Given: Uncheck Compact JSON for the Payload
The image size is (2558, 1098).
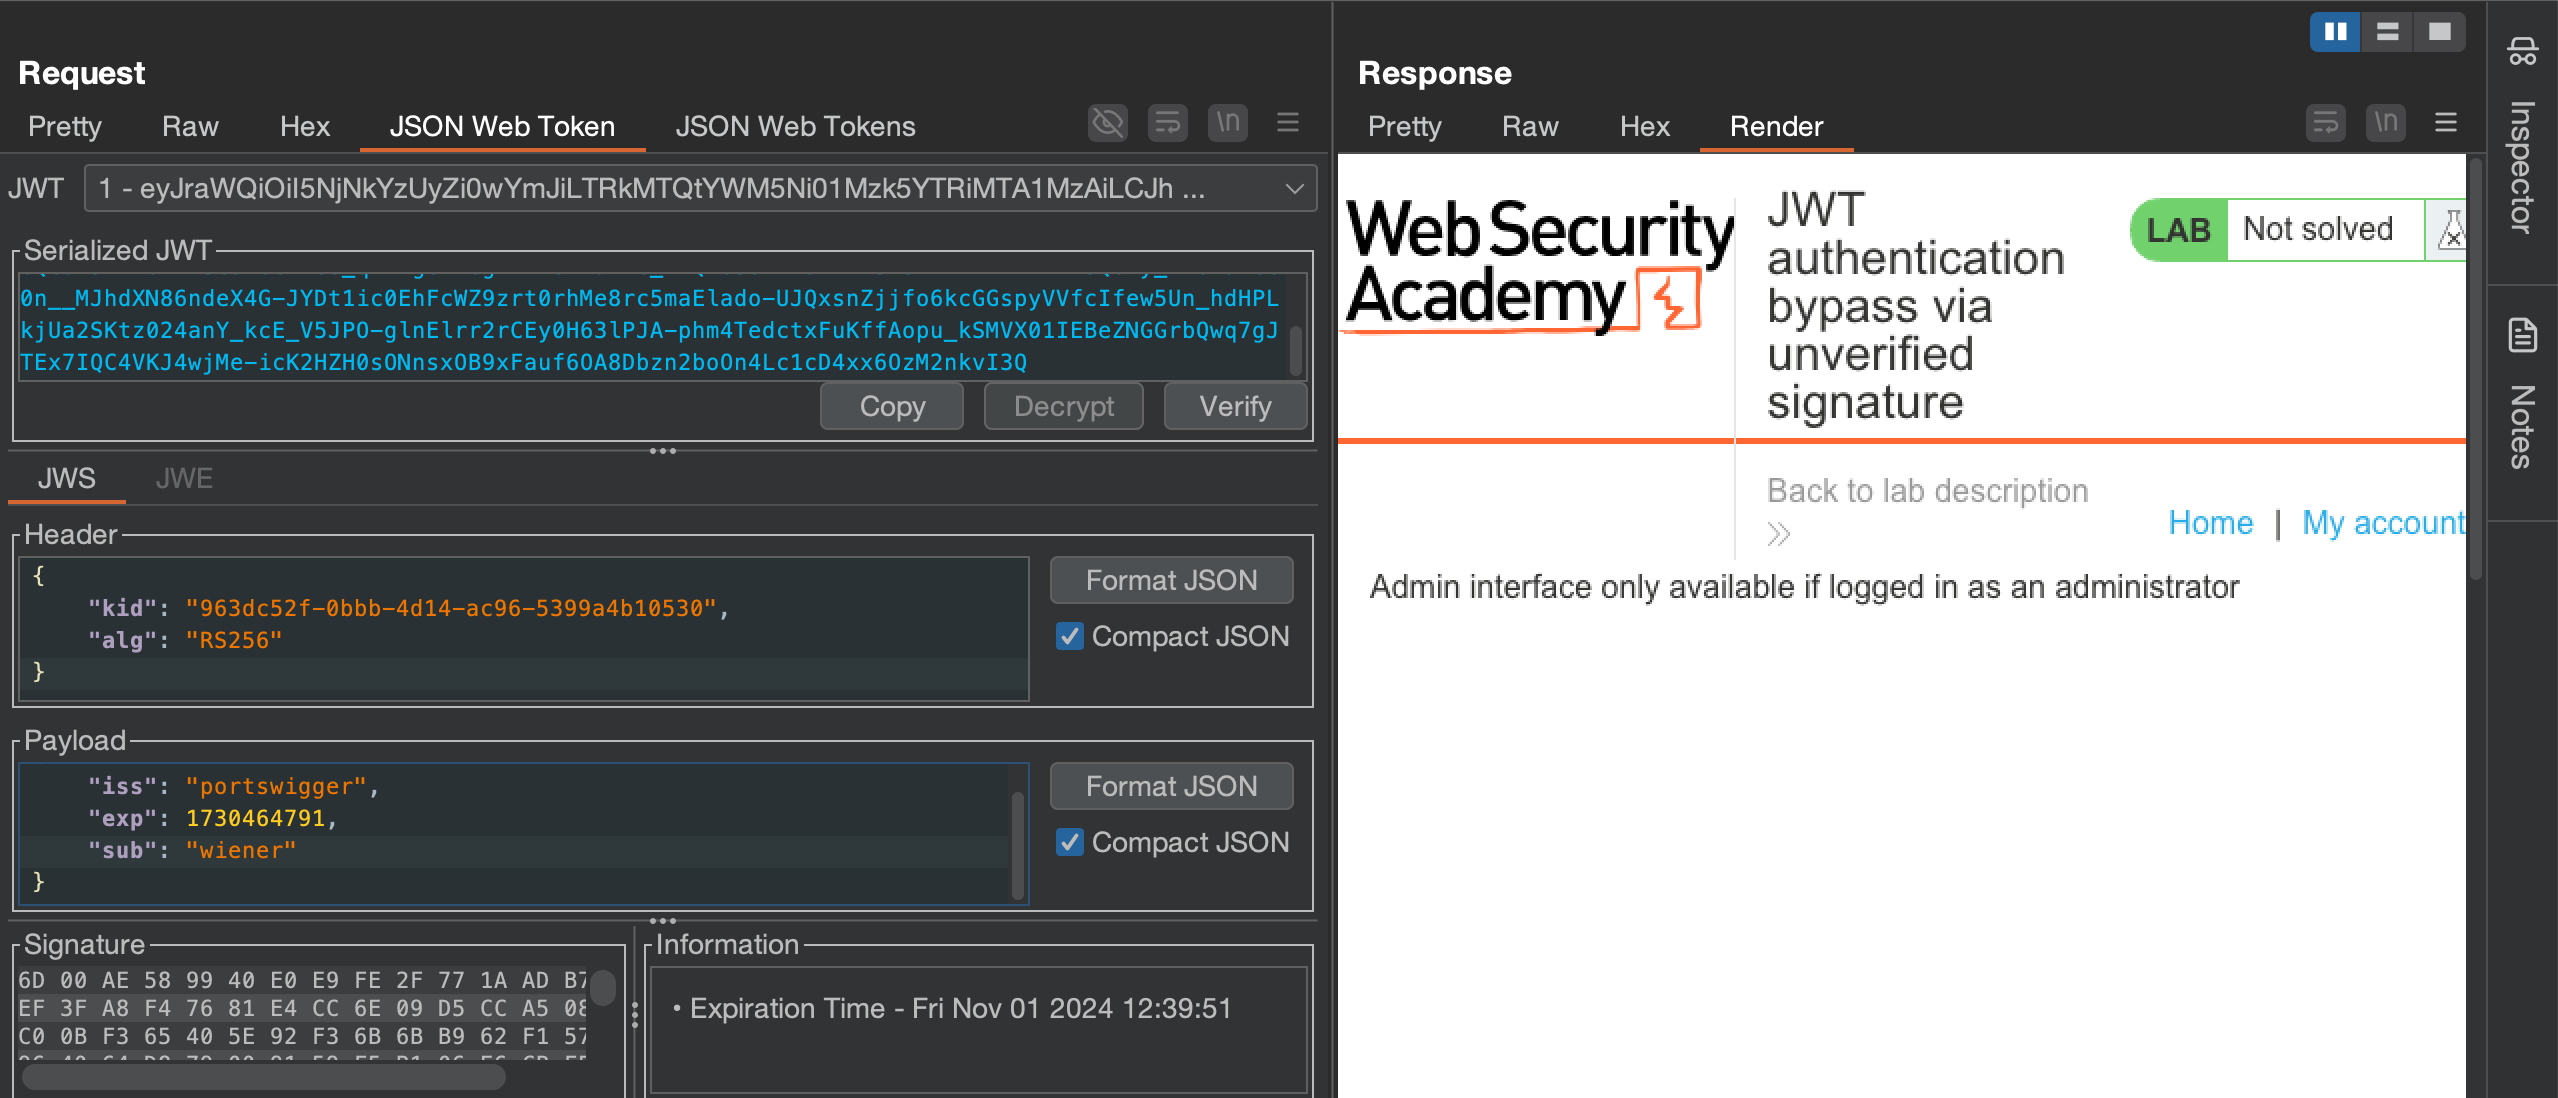Looking at the screenshot, I should 1069,842.
